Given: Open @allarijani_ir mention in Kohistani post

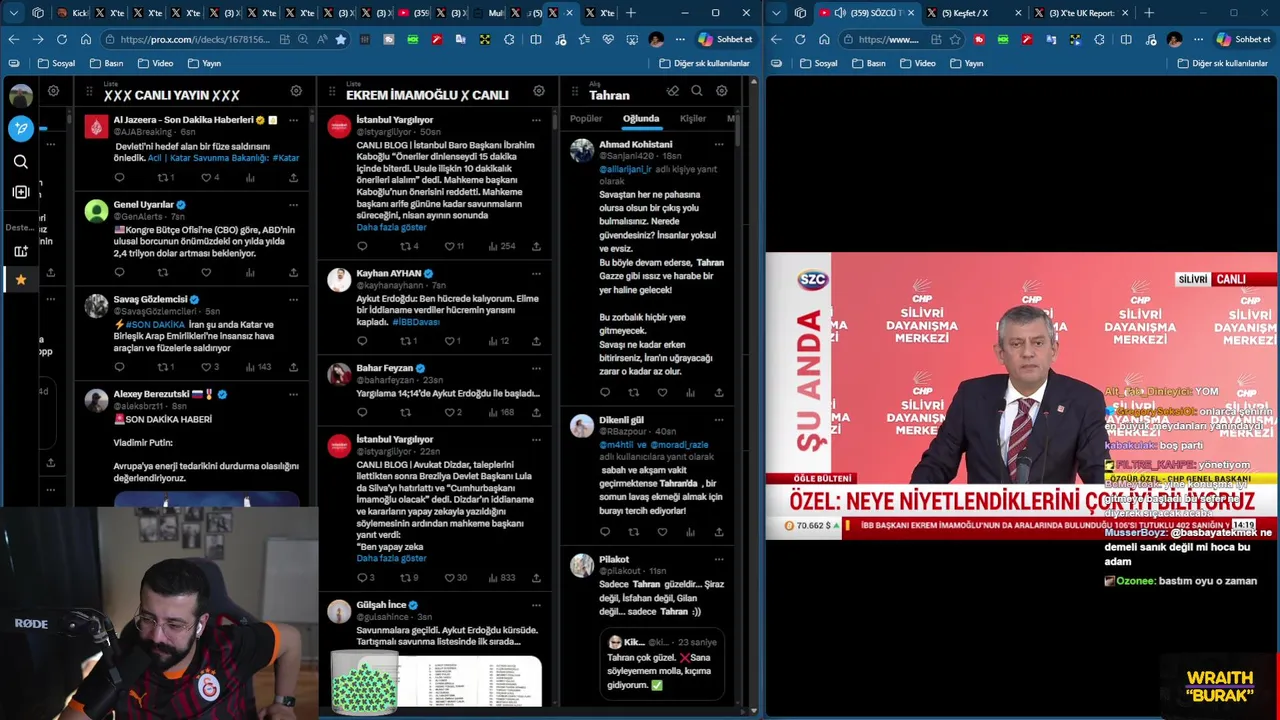Looking at the screenshot, I should coord(626,170).
